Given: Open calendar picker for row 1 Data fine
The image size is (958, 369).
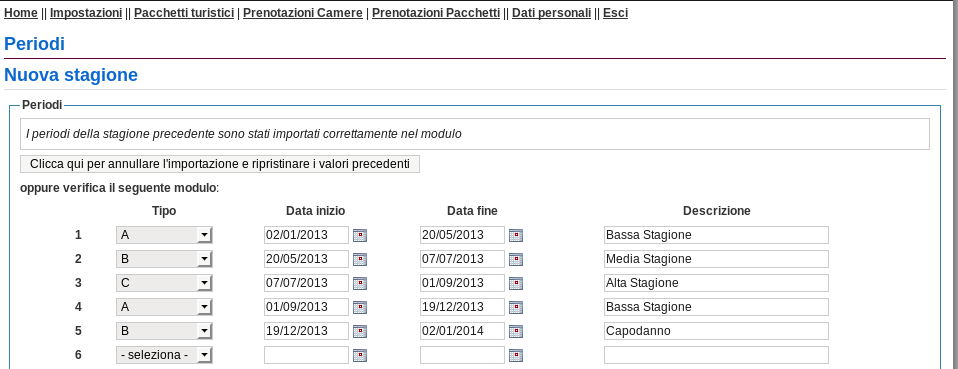Looking at the screenshot, I should (x=516, y=235).
